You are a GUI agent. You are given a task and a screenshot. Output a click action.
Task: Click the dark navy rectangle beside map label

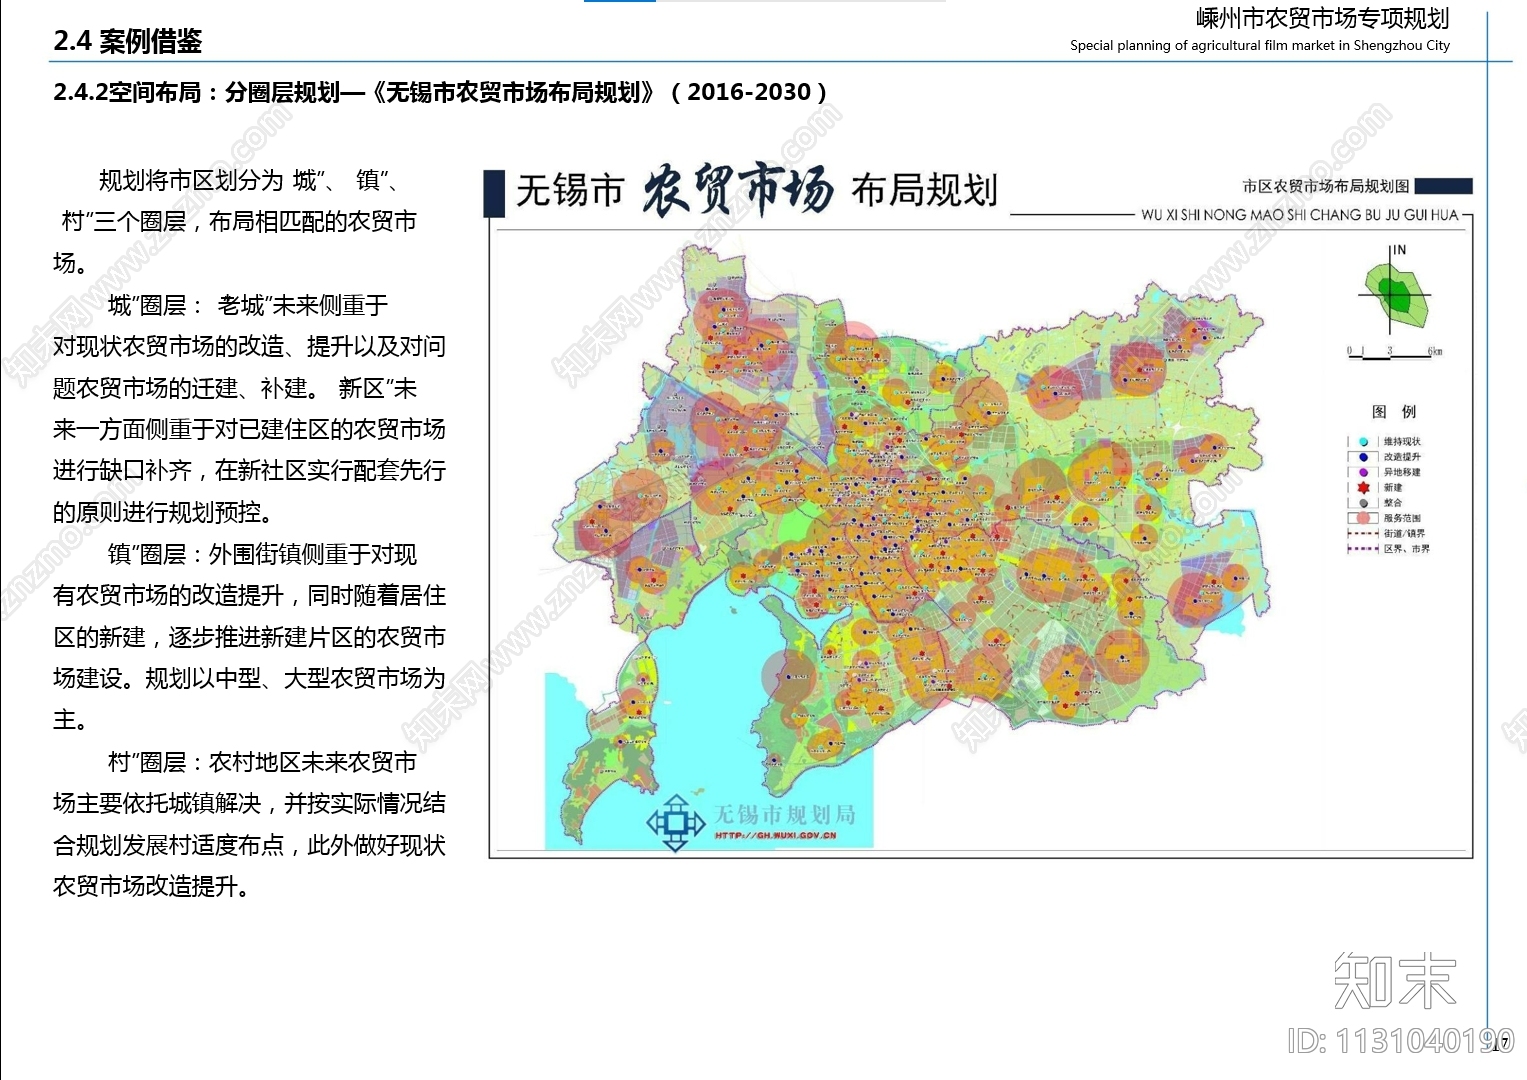point(1444,186)
